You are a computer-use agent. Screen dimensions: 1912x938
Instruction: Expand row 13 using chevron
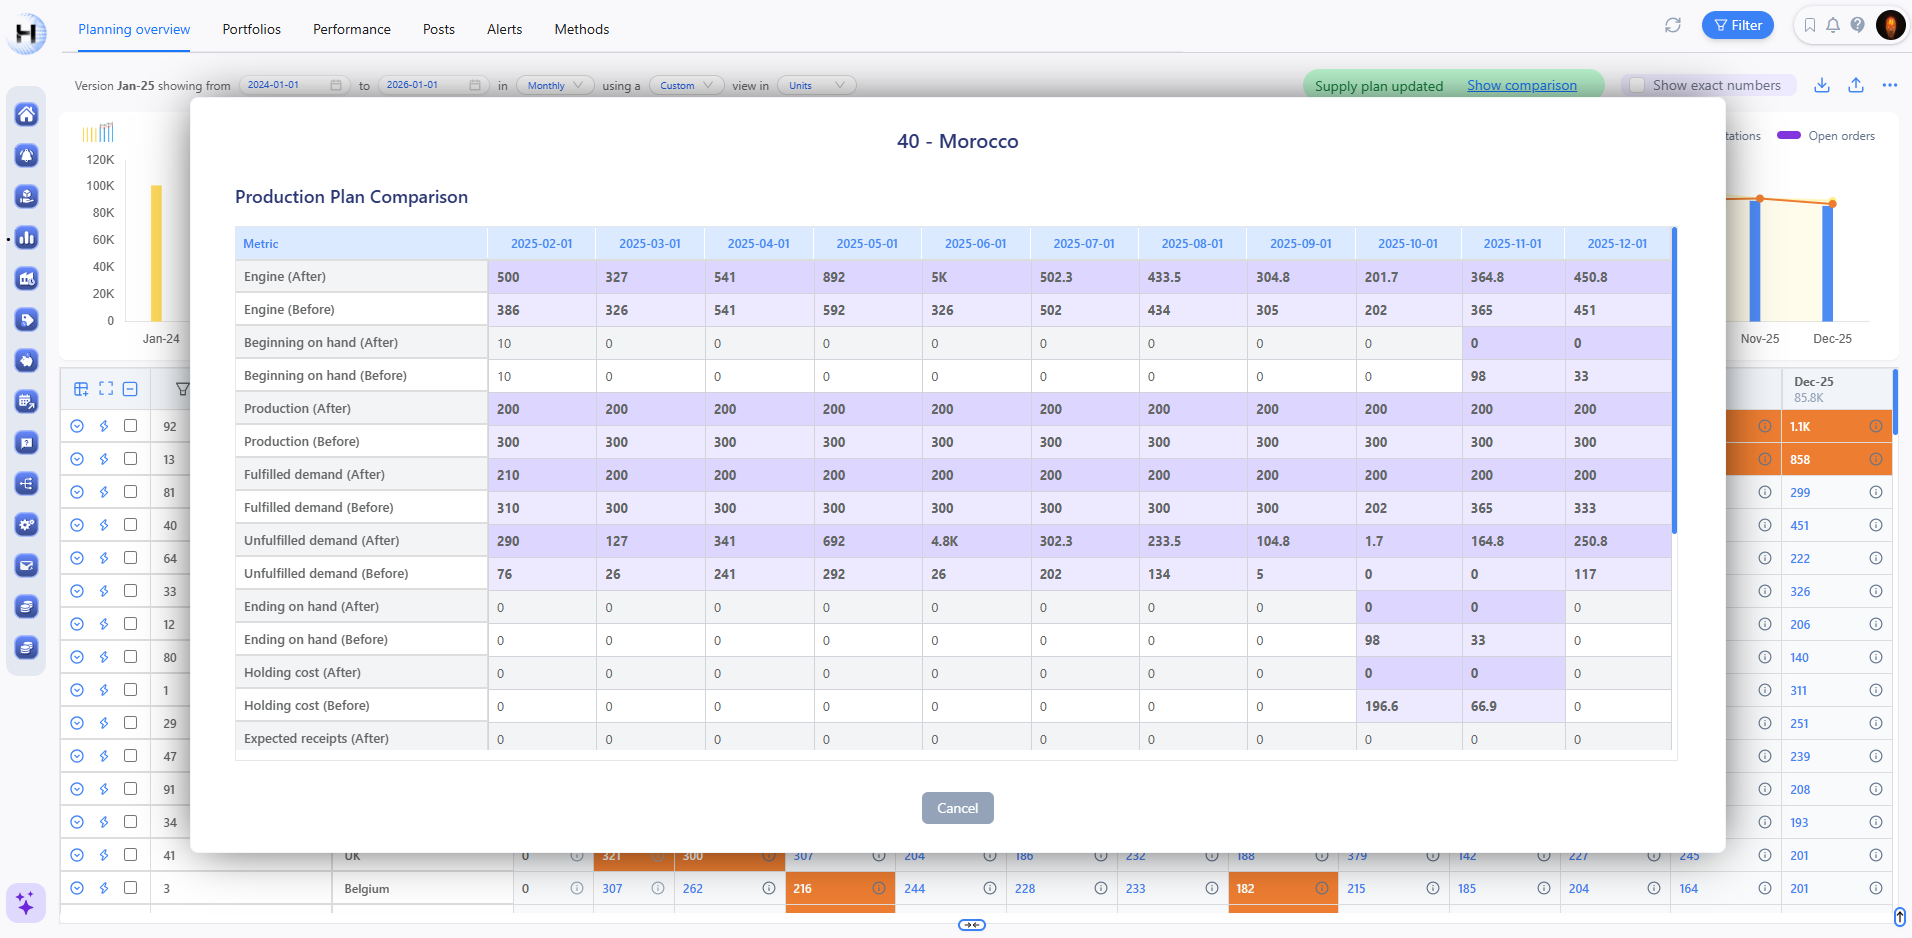point(77,459)
